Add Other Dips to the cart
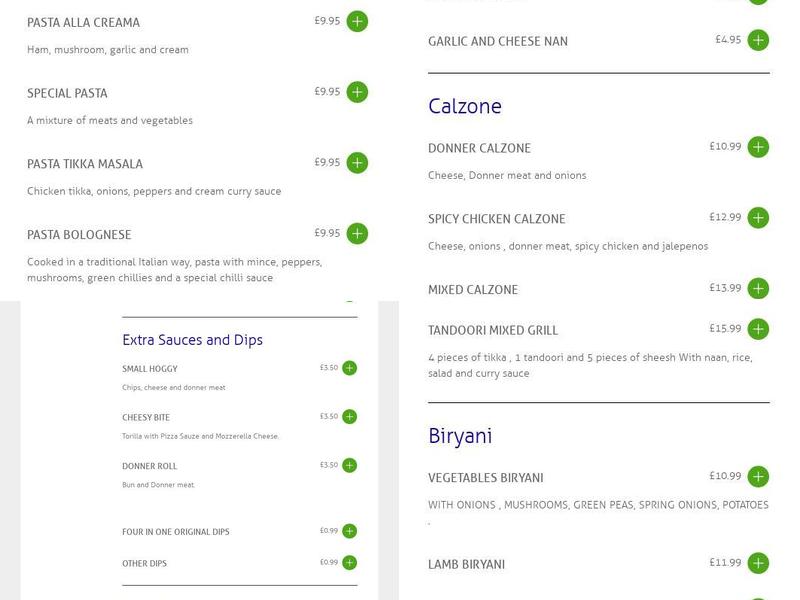Viewport: 800px width, 600px height. coord(347,562)
